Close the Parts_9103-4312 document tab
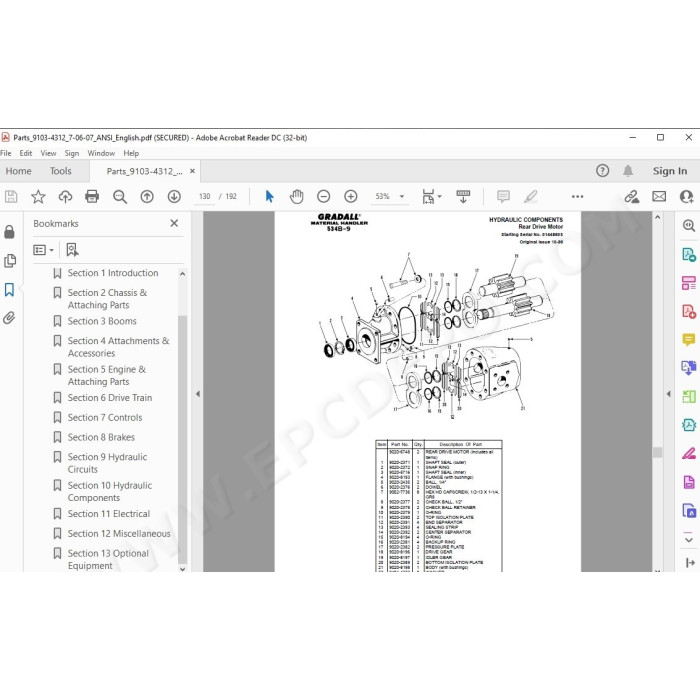The width and height of the screenshot is (700, 700). click(192, 171)
